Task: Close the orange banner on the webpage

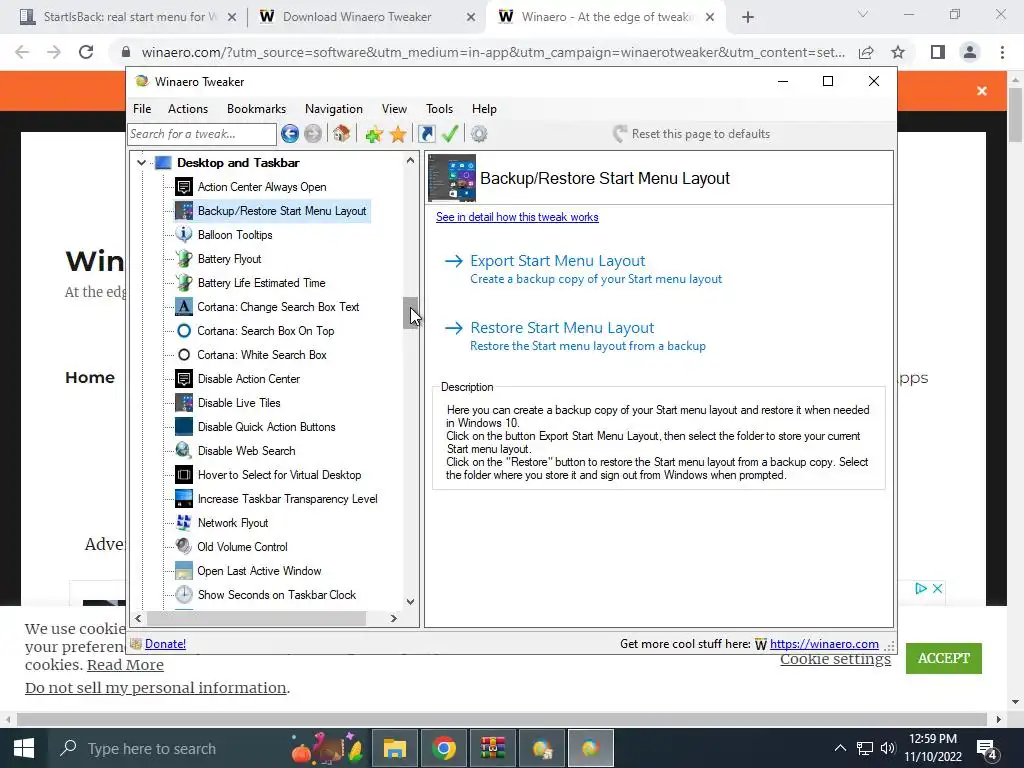Action: tap(982, 91)
